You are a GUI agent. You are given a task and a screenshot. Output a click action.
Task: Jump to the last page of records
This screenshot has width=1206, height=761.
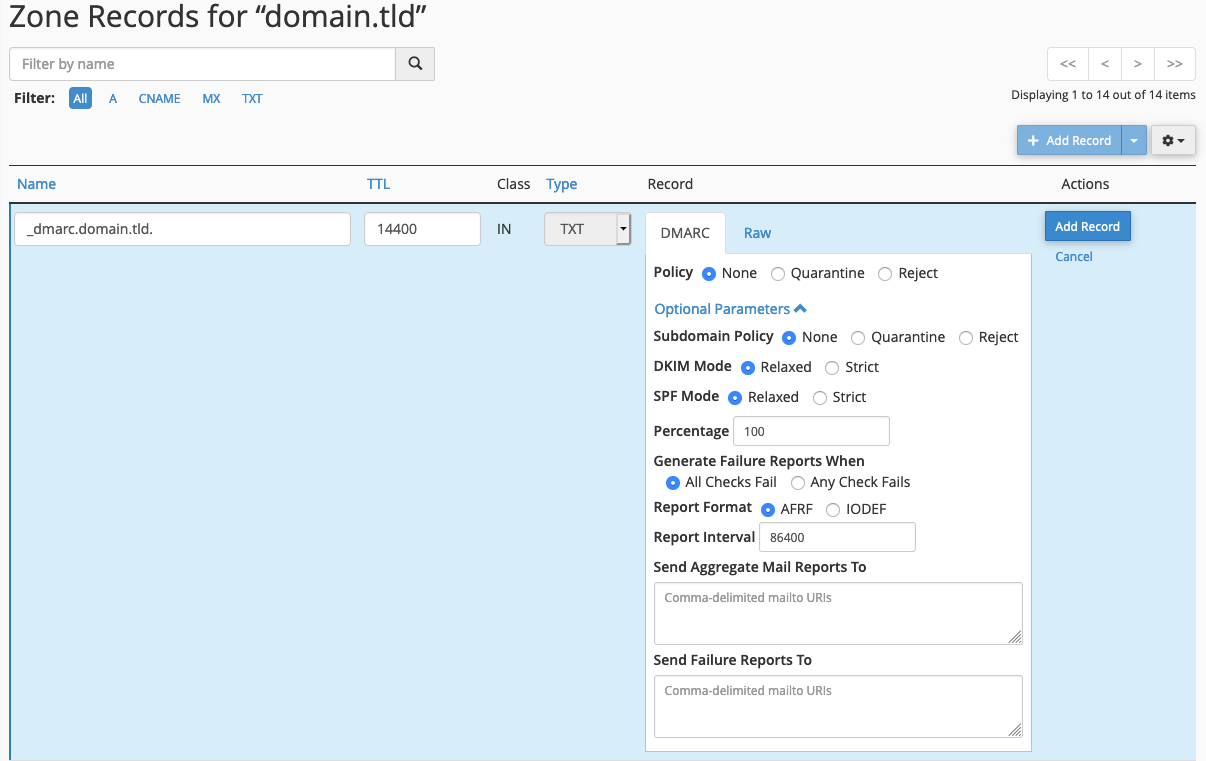1175,64
